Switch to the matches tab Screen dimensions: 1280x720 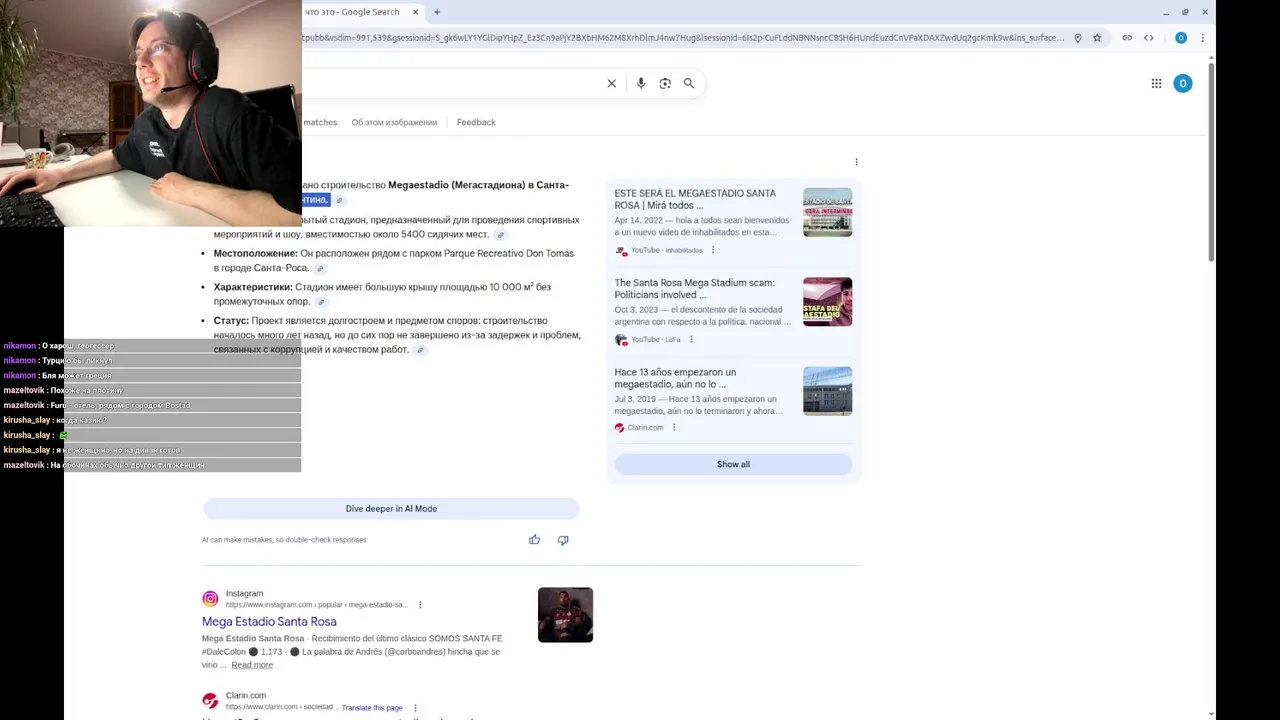coord(320,122)
